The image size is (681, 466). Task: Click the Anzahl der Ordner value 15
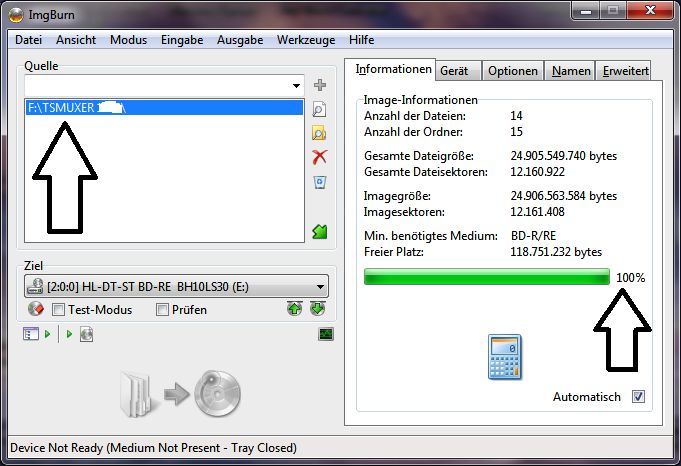516,132
